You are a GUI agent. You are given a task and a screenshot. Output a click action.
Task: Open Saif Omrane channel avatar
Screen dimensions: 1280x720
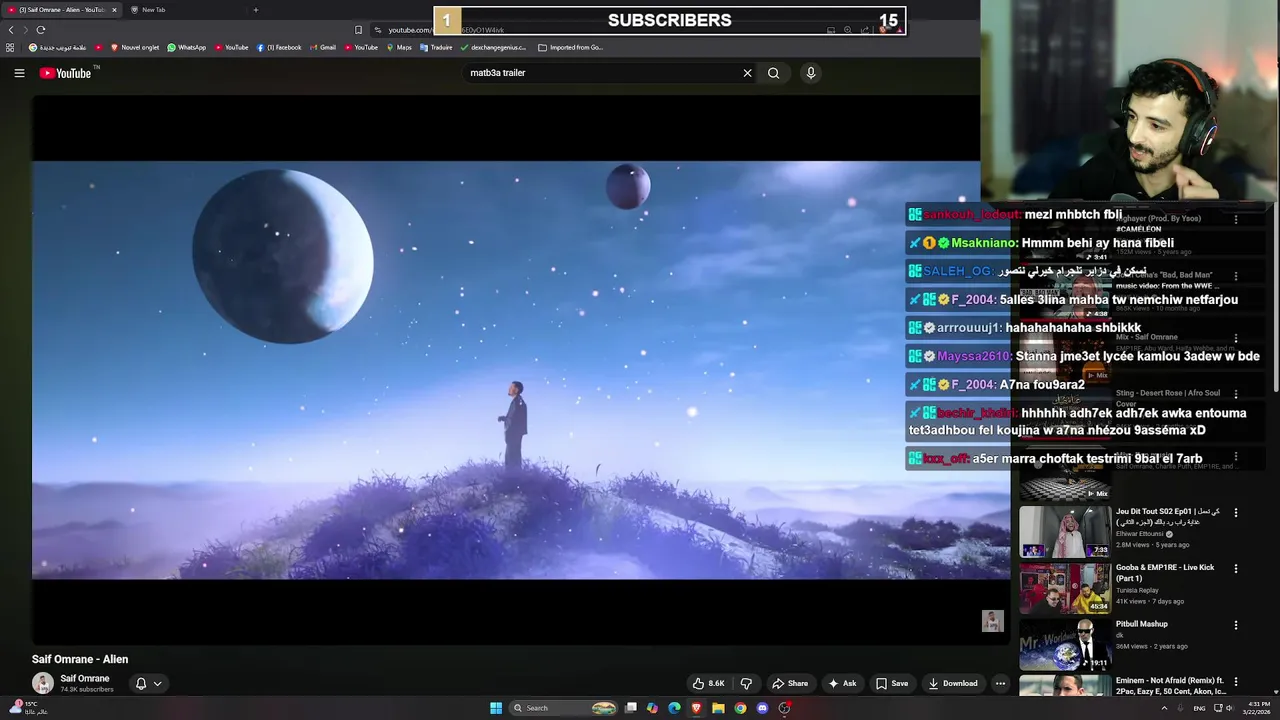pos(43,684)
